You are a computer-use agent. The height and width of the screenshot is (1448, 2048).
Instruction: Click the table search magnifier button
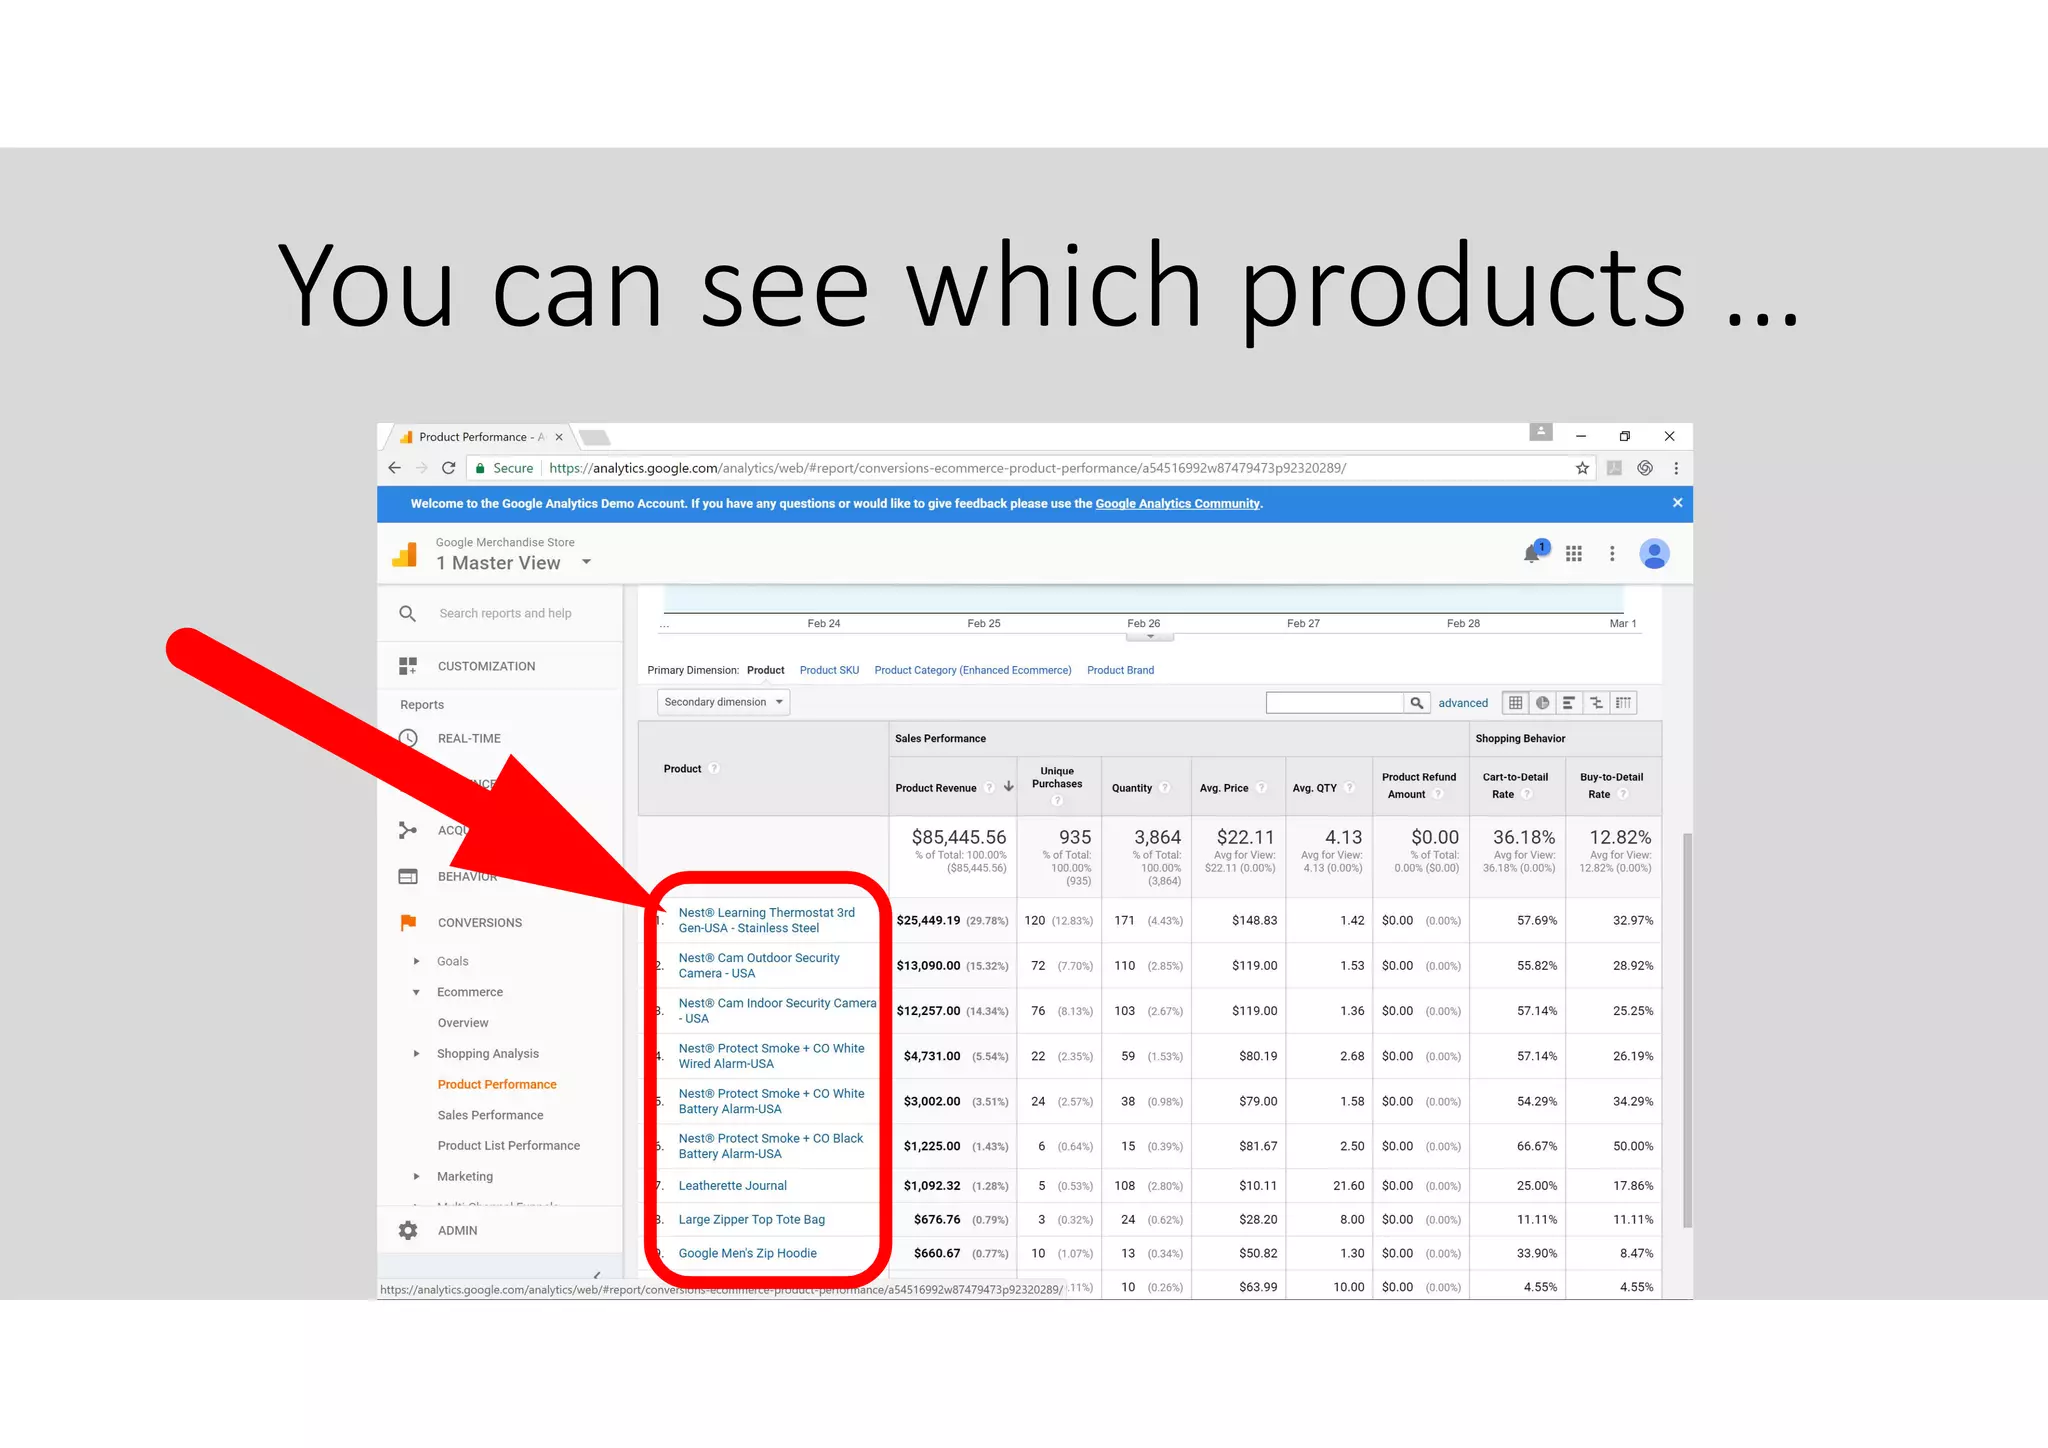coord(1417,703)
